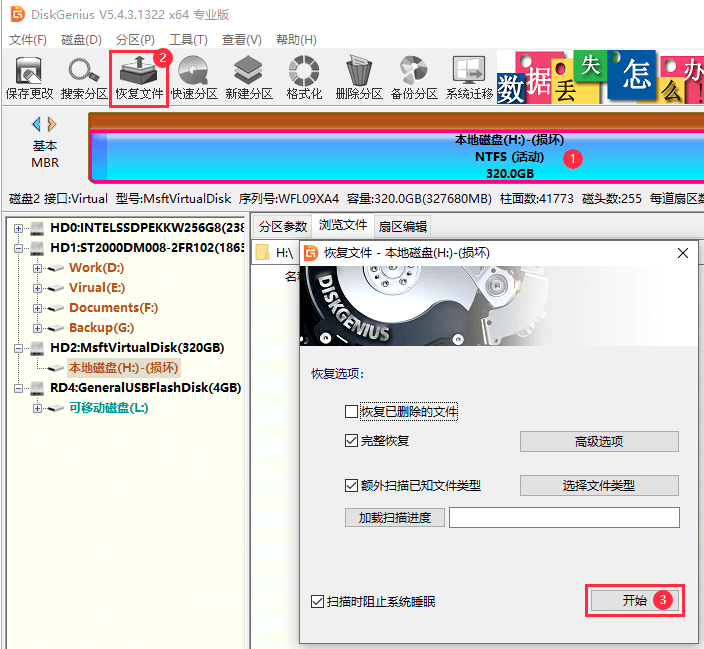
Task: Click the HD1 ST2000DM008 disk icon
Action: (x=37, y=248)
